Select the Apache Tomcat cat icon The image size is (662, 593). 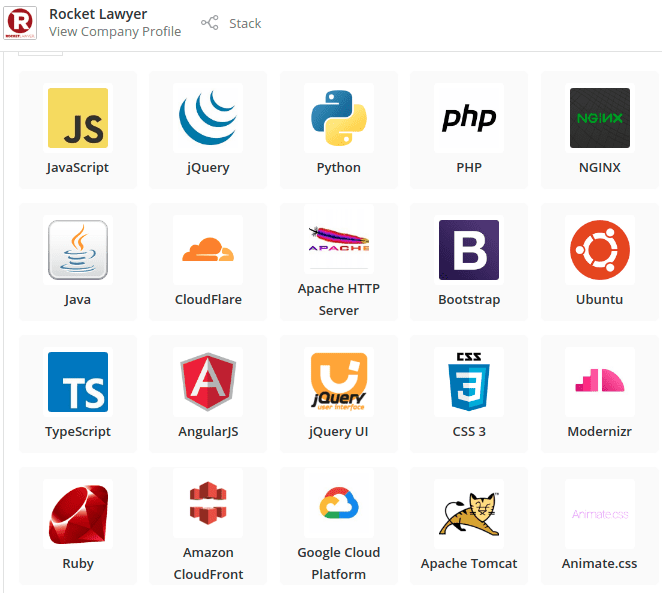pyautogui.click(x=469, y=514)
